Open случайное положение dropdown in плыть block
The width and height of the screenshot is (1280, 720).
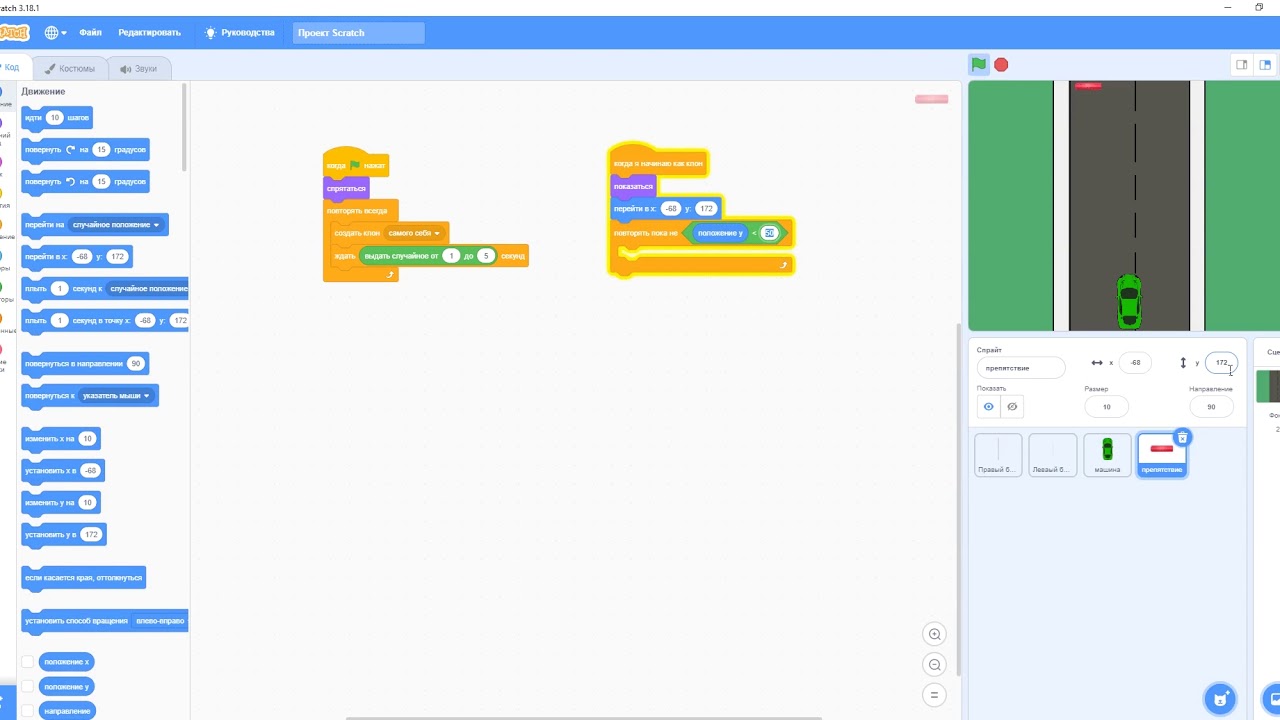tap(147, 289)
